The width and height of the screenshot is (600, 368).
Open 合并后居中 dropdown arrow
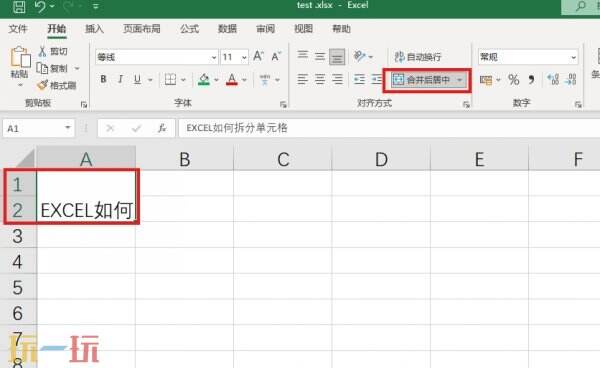[460, 80]
